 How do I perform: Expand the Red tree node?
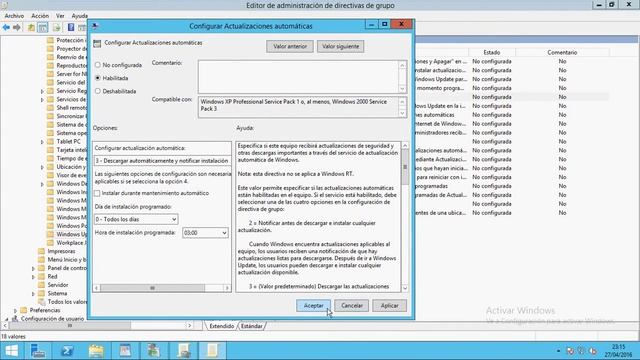click(x=33, y=277)
